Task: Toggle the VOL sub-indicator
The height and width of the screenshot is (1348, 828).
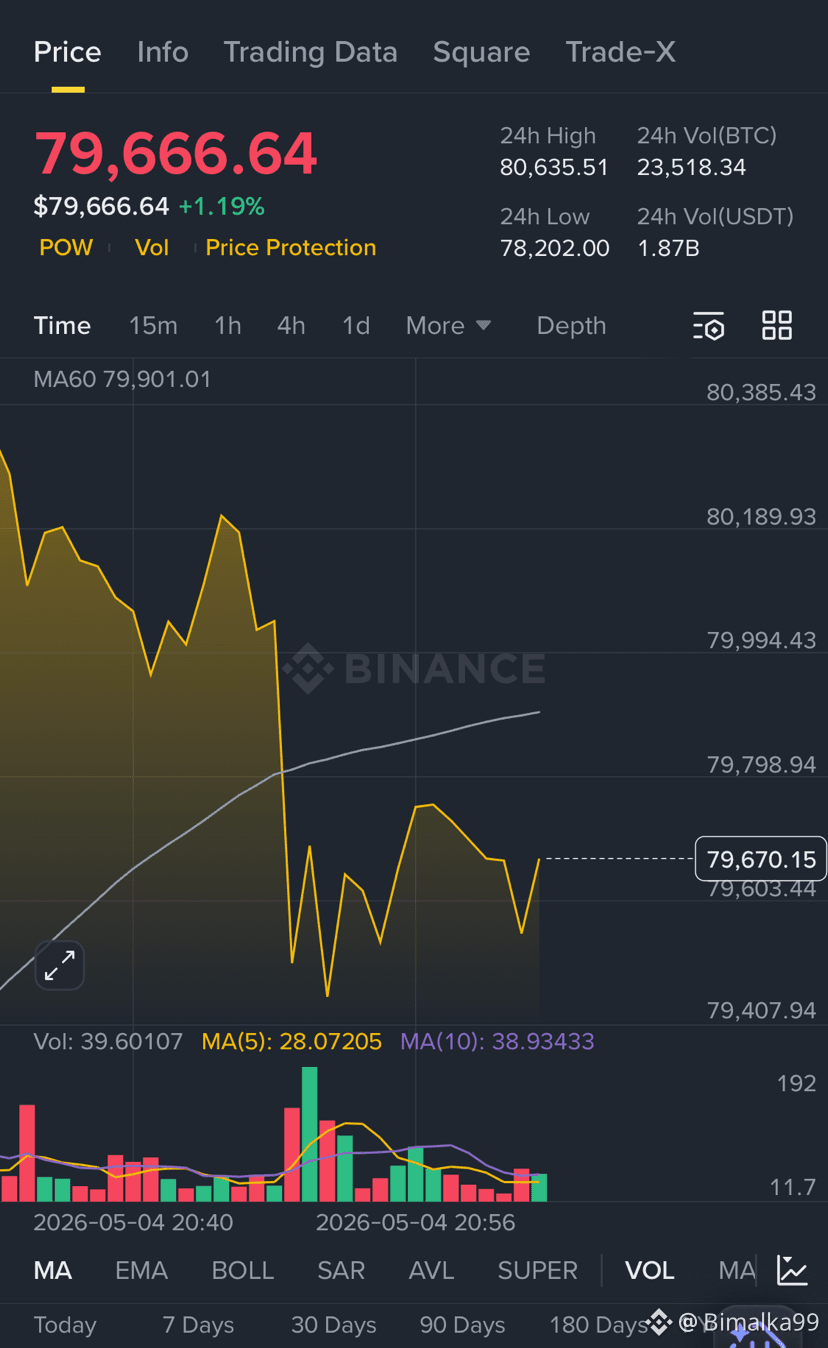Action: pyautogui.click(x=650, y=1271)
